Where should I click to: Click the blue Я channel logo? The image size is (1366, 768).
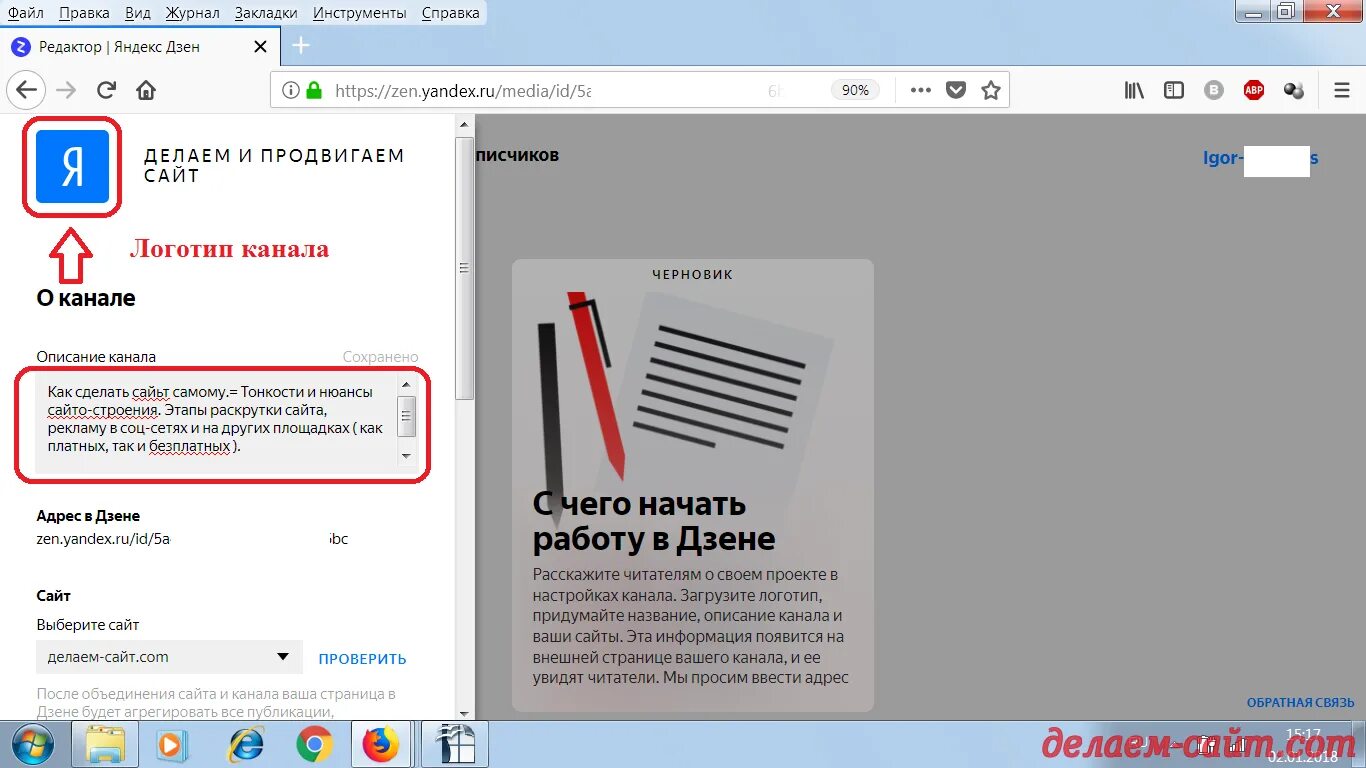click(x=72, y=166)
